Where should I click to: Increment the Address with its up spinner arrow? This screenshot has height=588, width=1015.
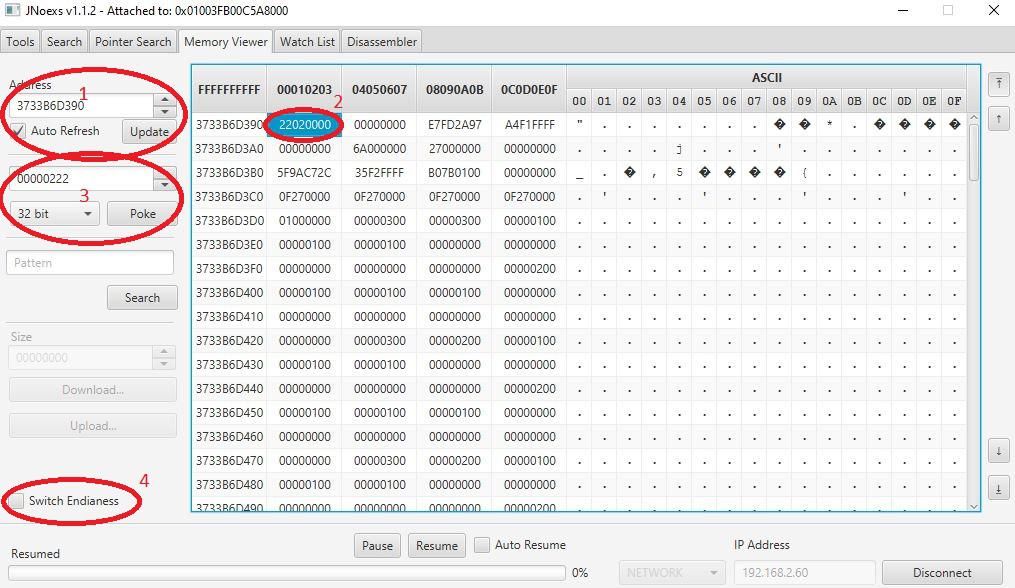click(164, 100)
